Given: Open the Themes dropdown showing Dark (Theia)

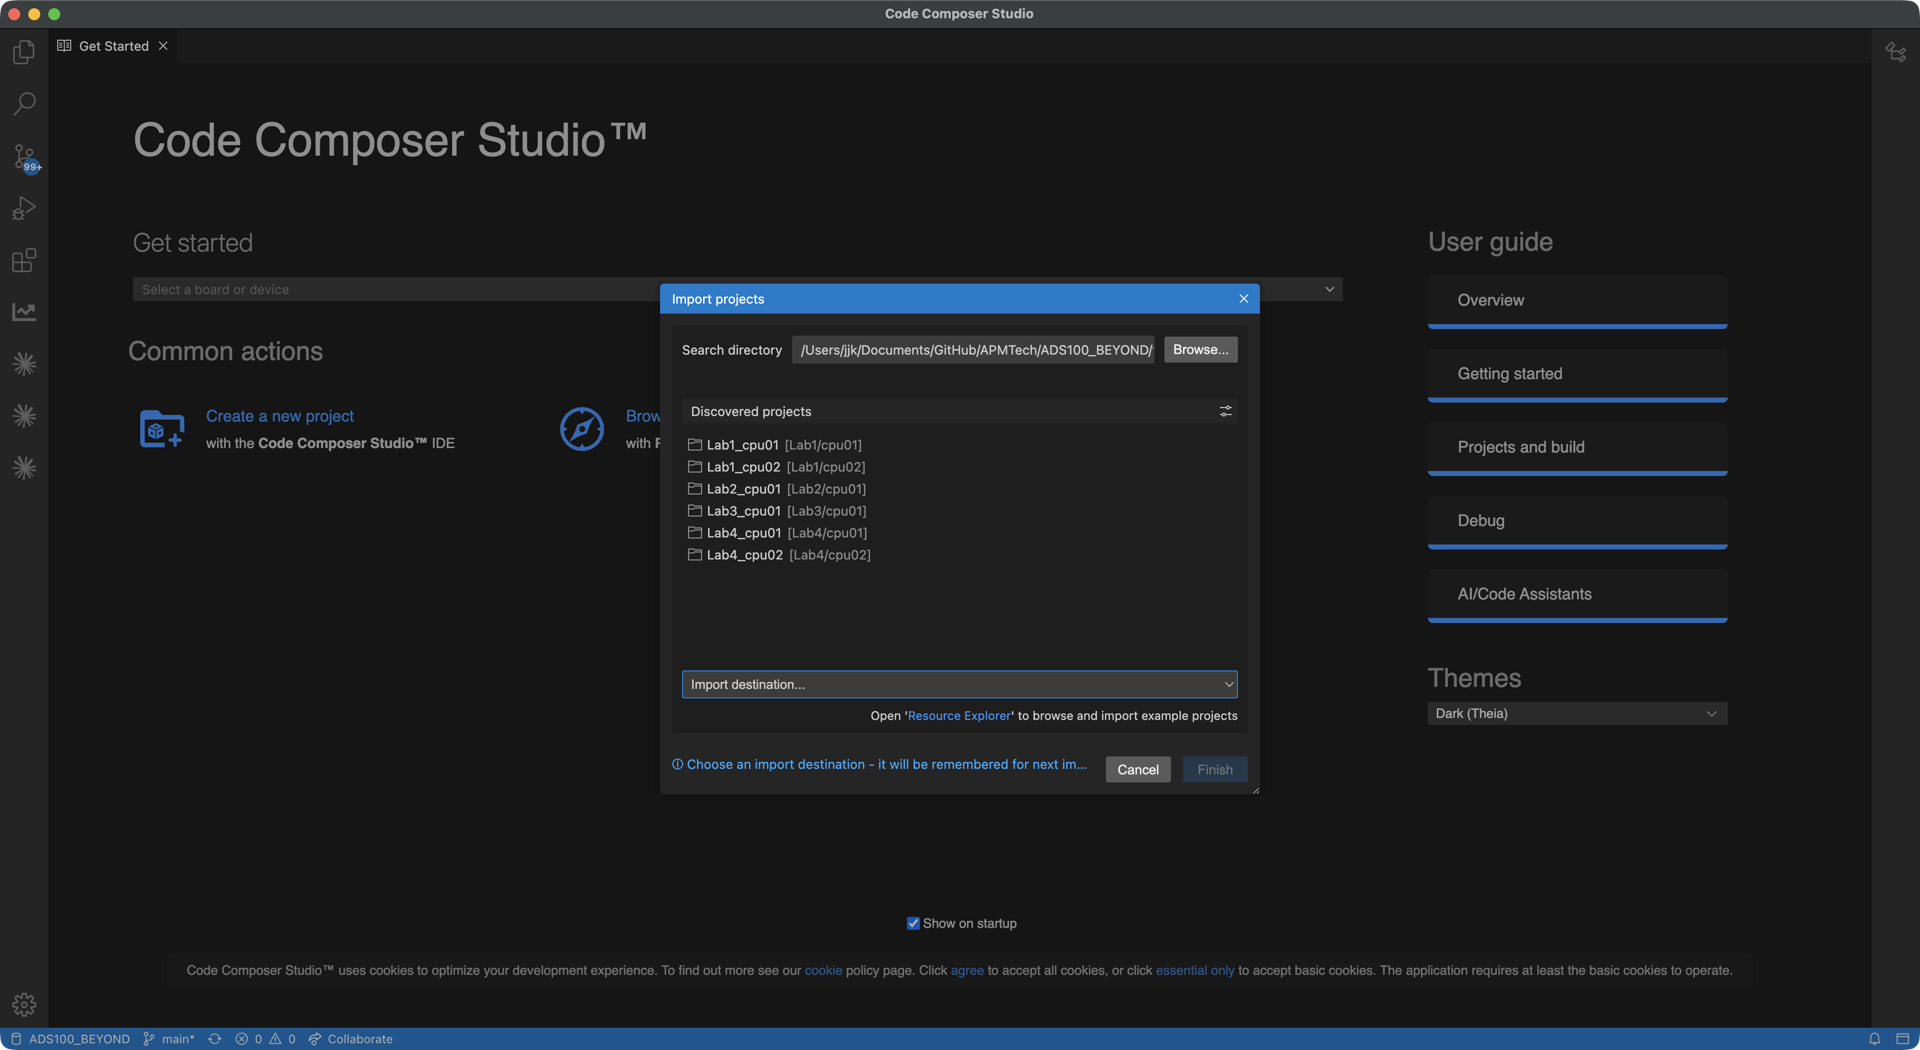Looking at the screenshot, I should [x=1577, y=713].
